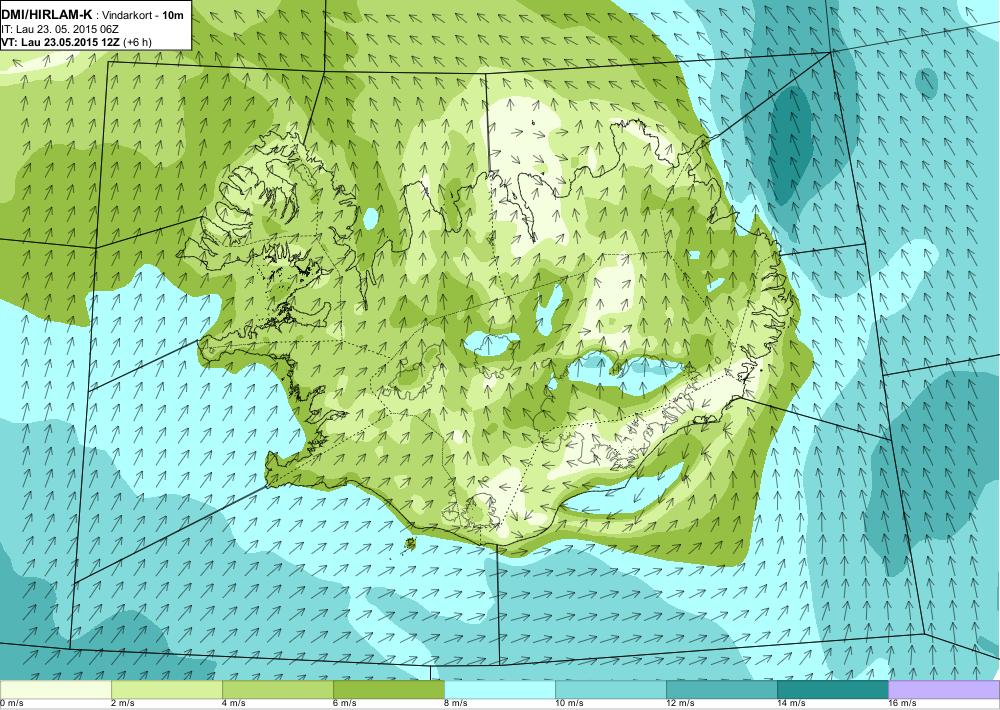Click the 10–12 m/s turquoise legend swatch
The width and height of the screenshot is (1000, 710).
point(610,689)
